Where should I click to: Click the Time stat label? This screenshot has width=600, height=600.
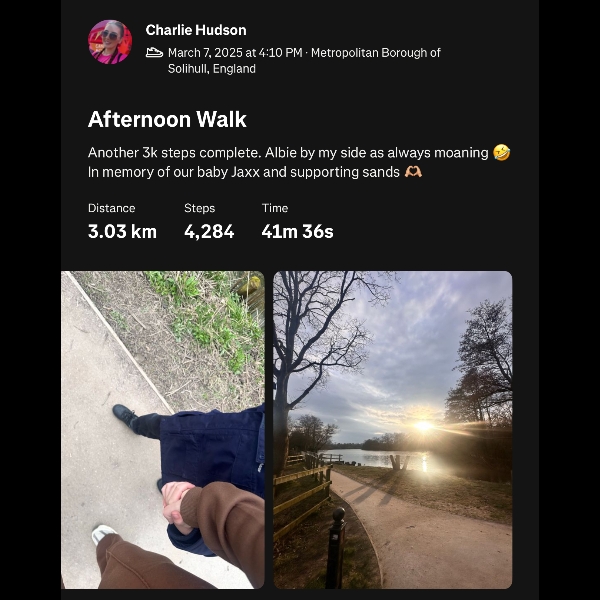(x=275, y=208)
